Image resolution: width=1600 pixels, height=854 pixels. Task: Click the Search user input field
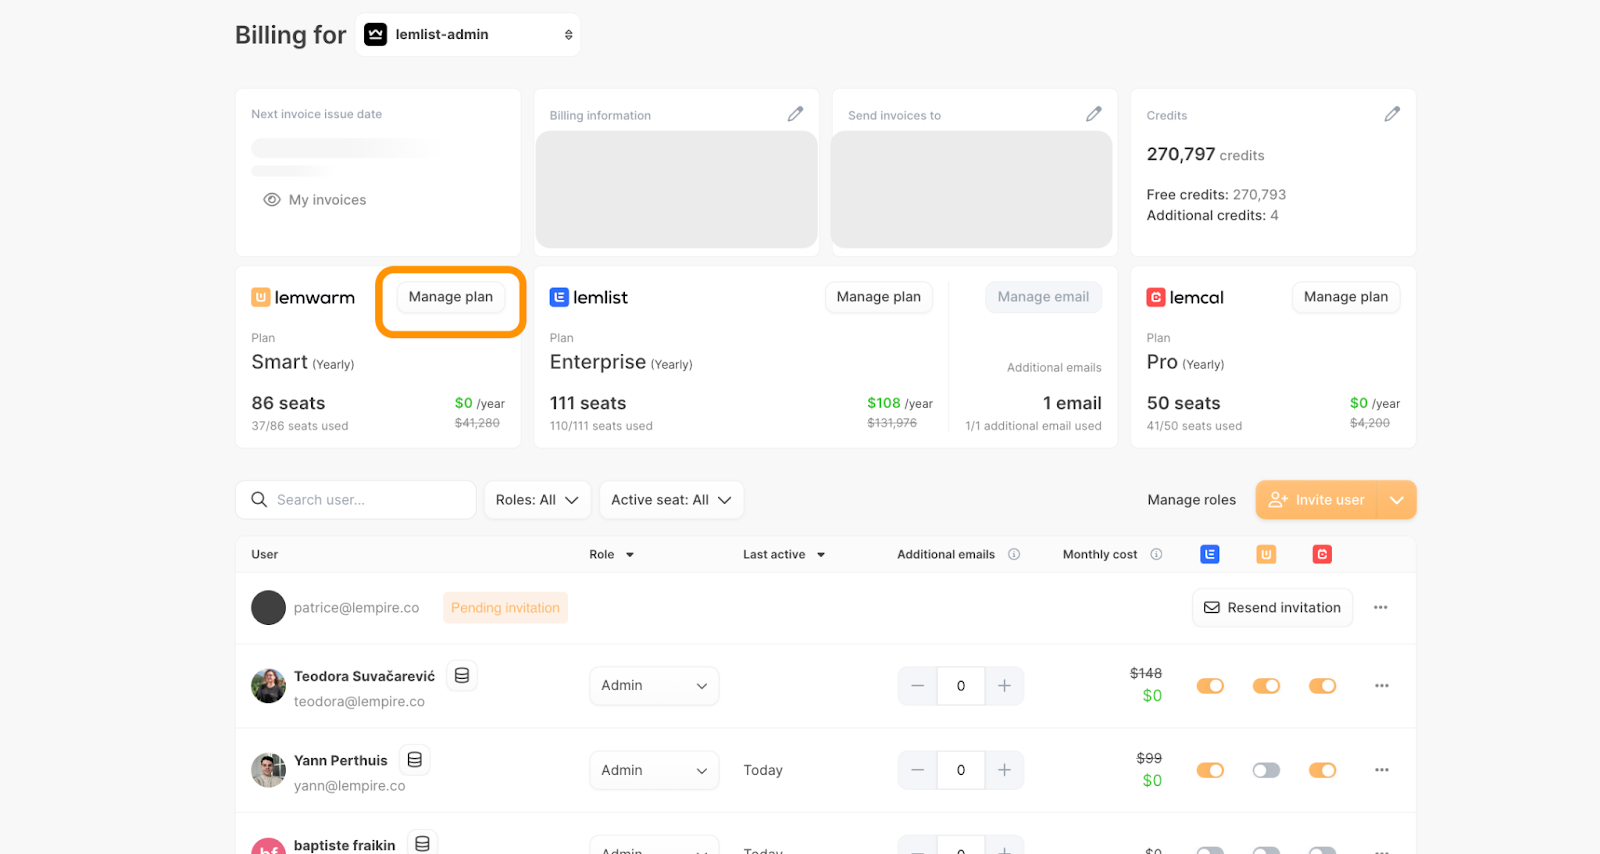point(366,500)
